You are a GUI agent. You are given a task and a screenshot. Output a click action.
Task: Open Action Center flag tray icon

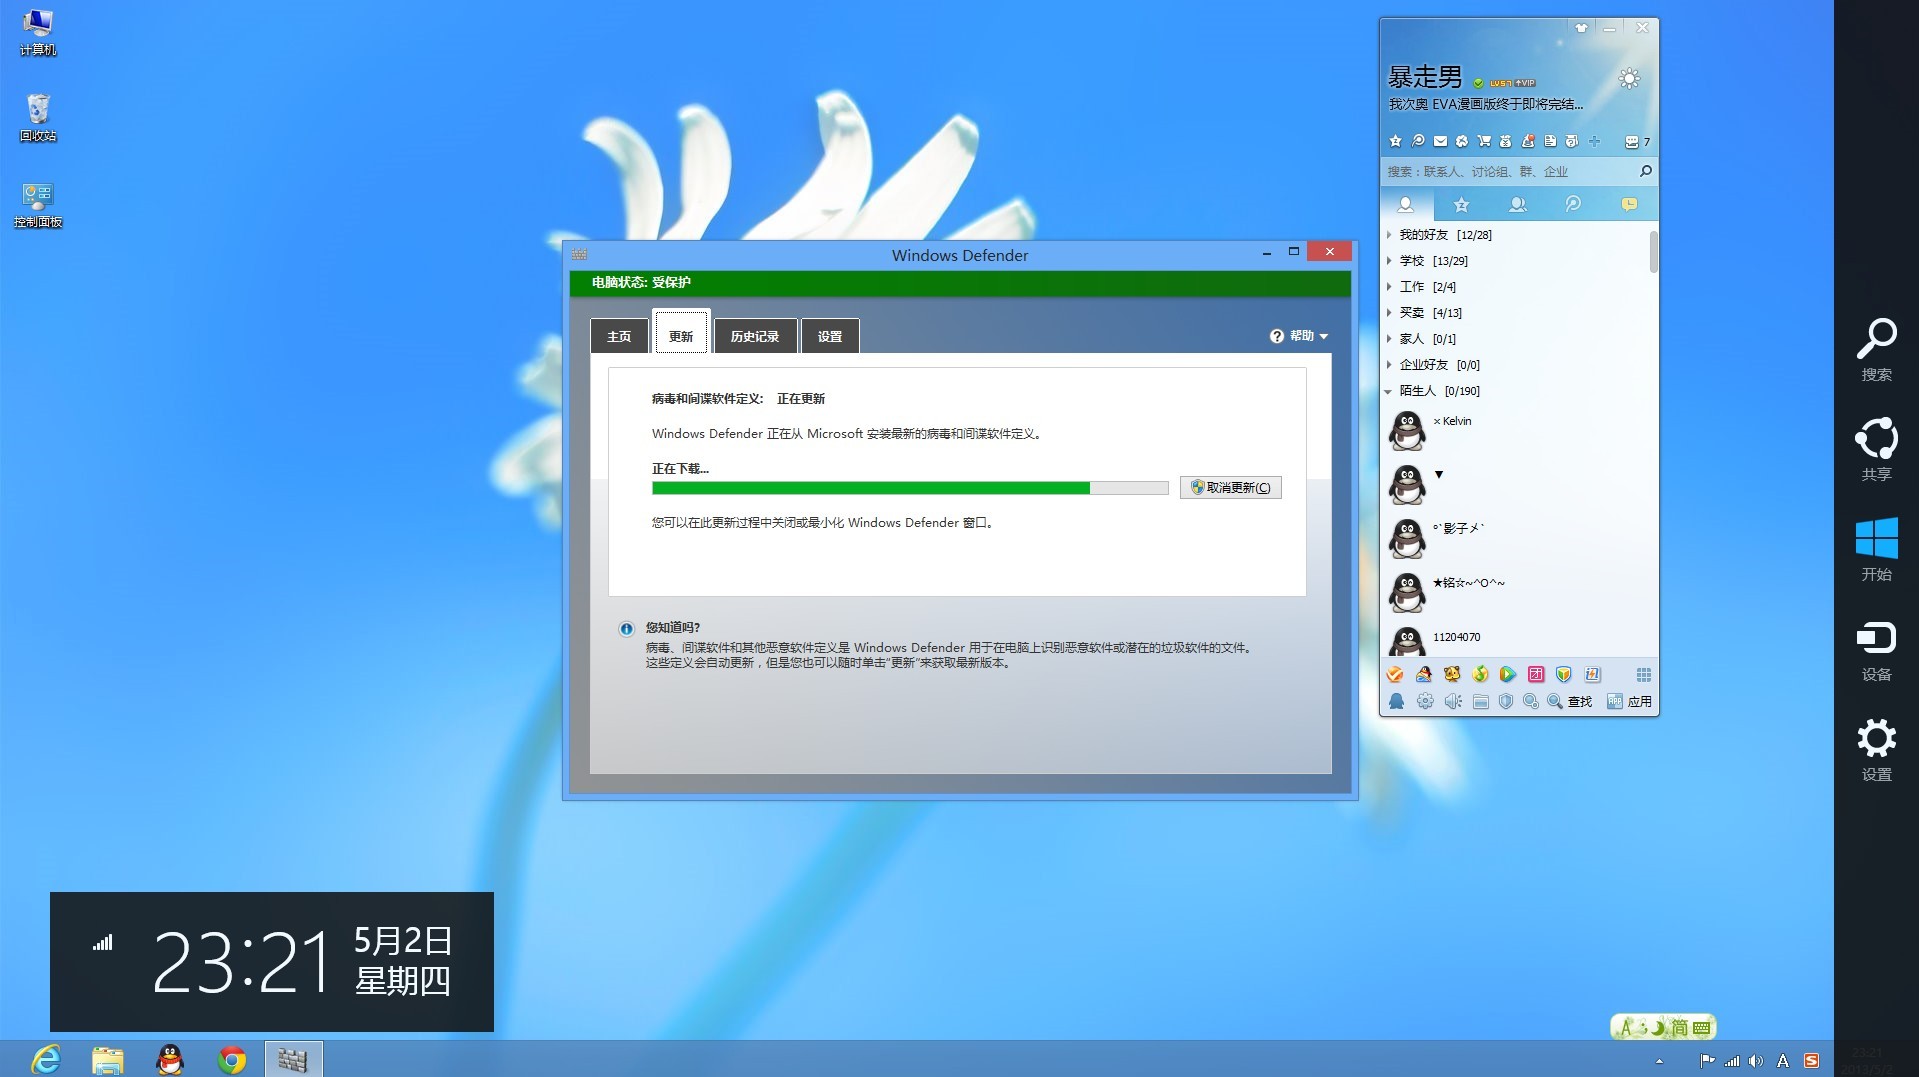coord(1707,1061)
